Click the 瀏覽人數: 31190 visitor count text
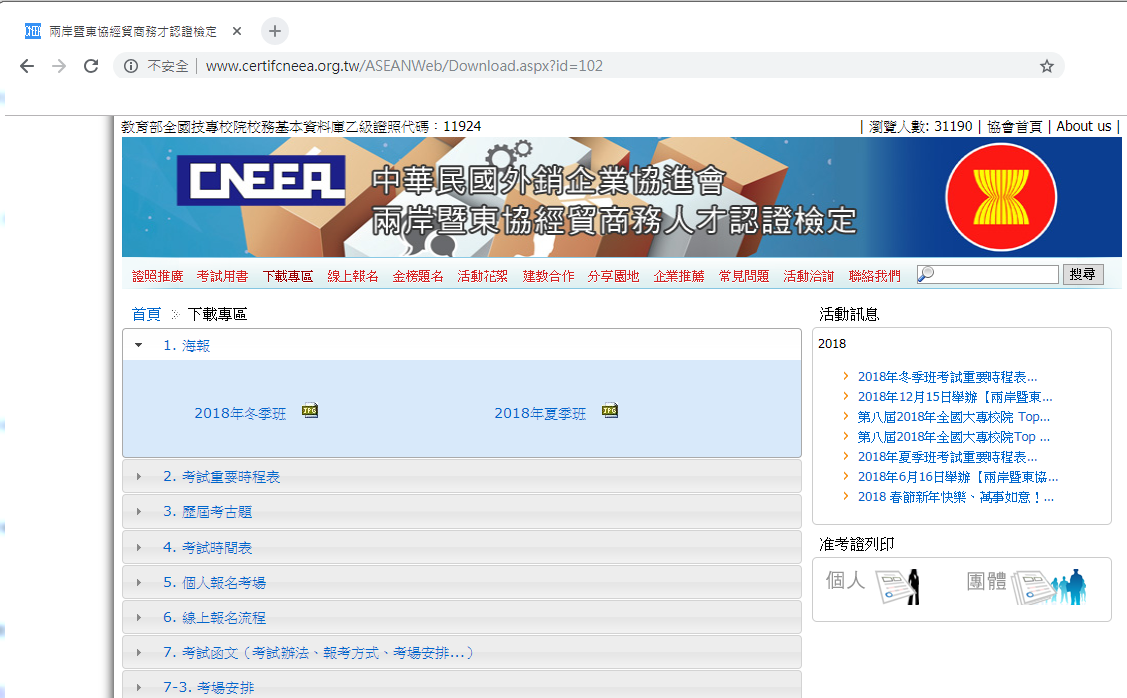 tap(920, 127)
